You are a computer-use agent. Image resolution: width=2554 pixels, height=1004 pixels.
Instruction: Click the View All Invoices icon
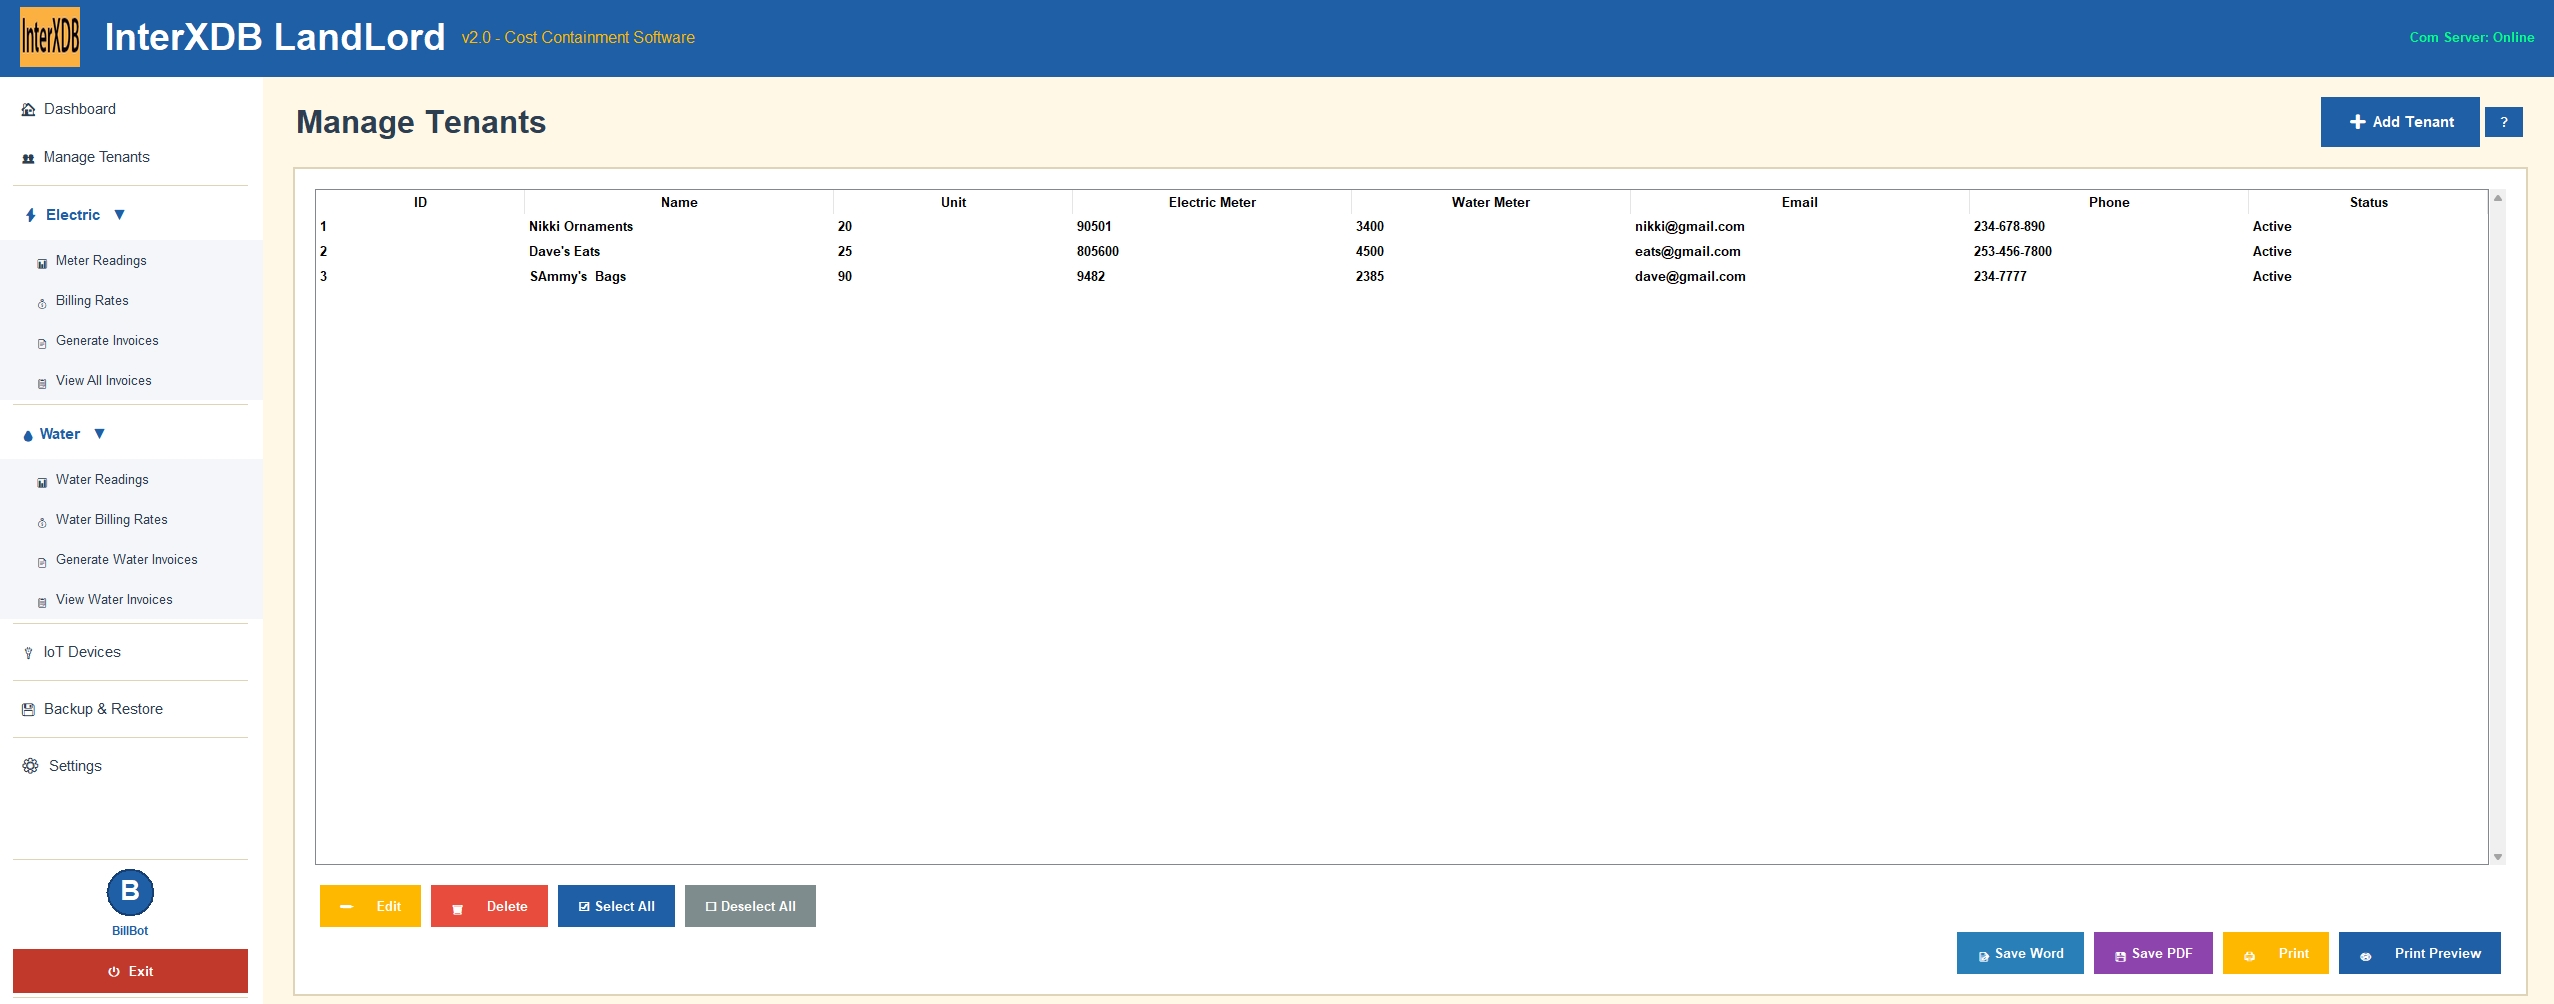(42, 384)
